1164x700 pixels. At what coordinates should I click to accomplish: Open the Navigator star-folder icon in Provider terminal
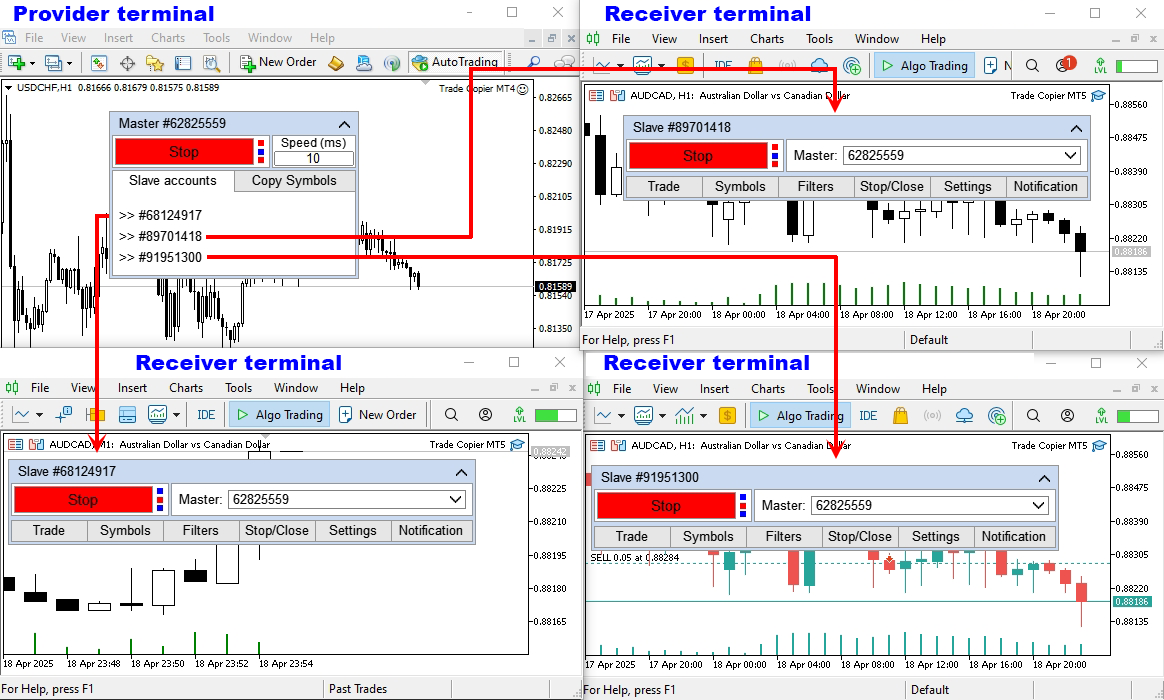[x=155, y=63]
